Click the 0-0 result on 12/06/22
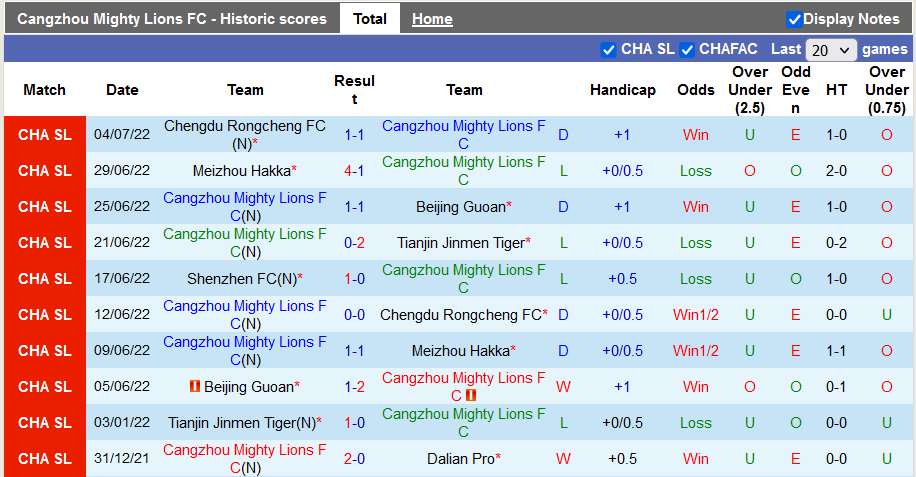Viewport: 916px width, 477px height. [x=354, y=315]
